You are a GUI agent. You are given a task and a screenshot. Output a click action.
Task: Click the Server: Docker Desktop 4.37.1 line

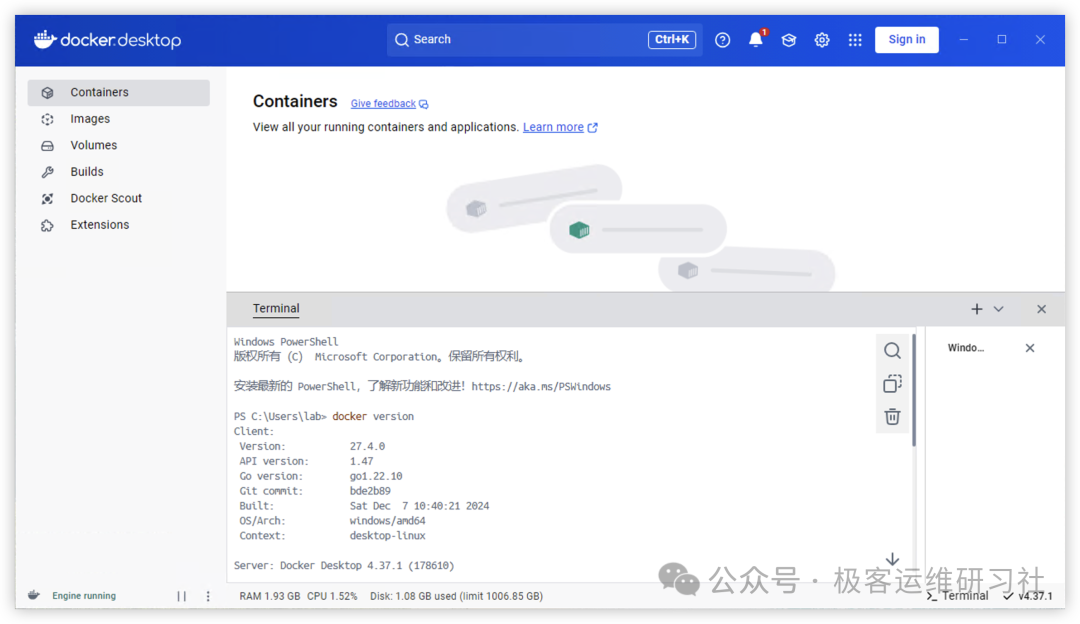pyautogui.click(x=344, y=565)
